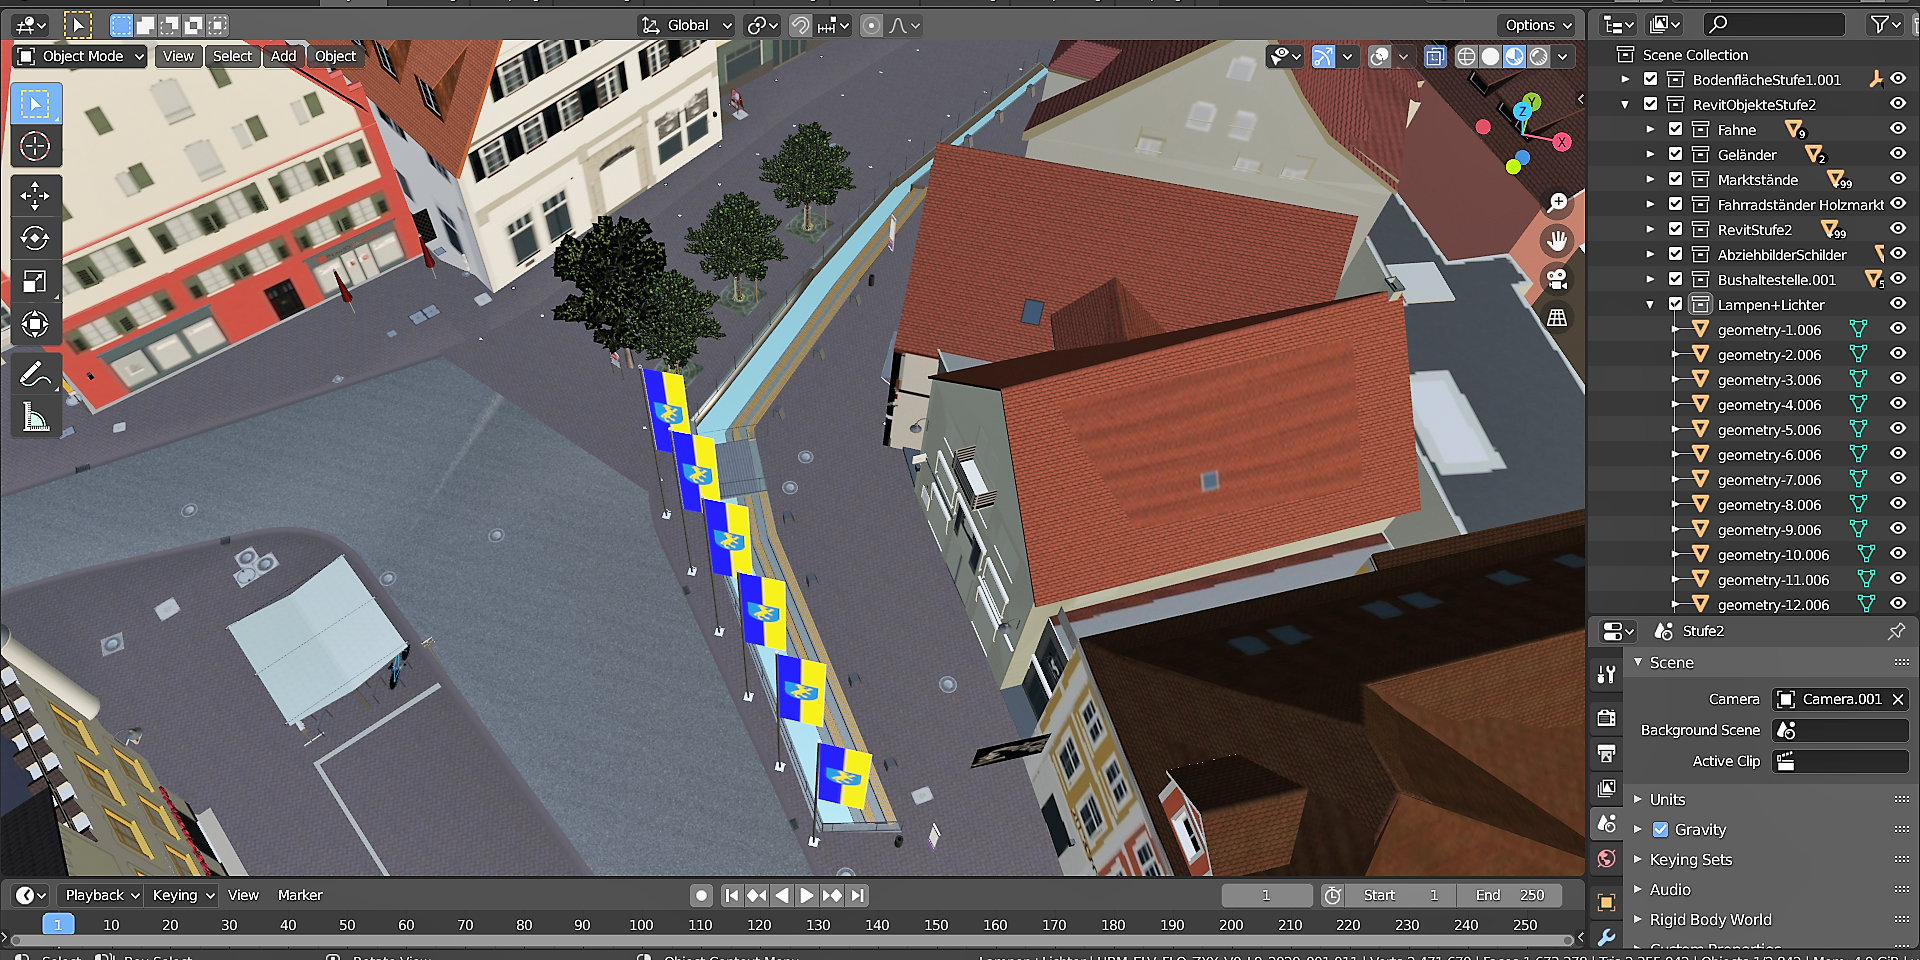Choose the Rotate tool
Viewport: 1920px width, 960px height.
[x=35, y=238]
